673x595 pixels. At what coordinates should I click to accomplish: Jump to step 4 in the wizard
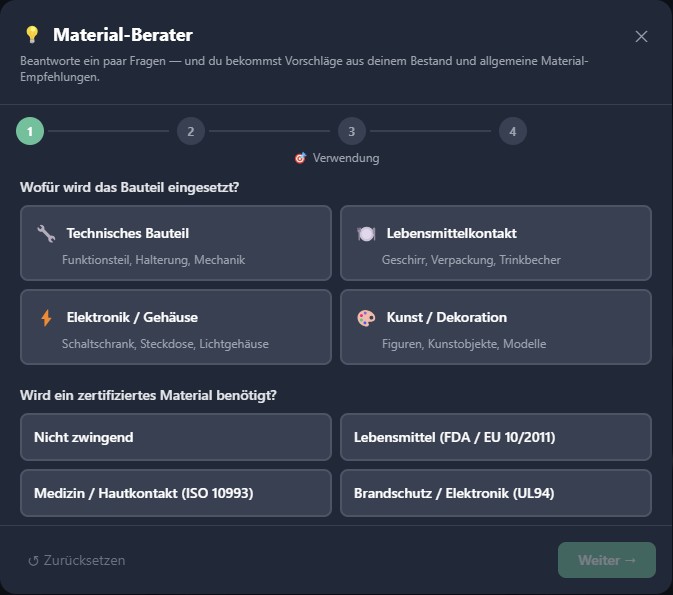tap(513, 131)
